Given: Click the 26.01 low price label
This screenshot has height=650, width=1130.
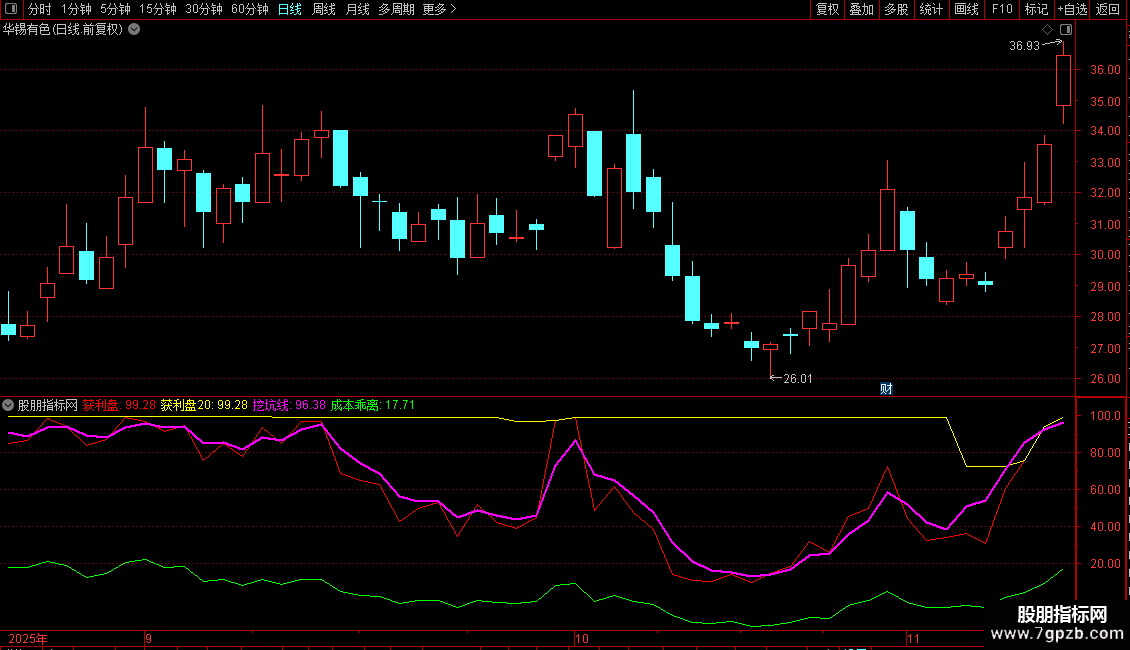Looking at the screenshot, I should (x=798, y=379).
